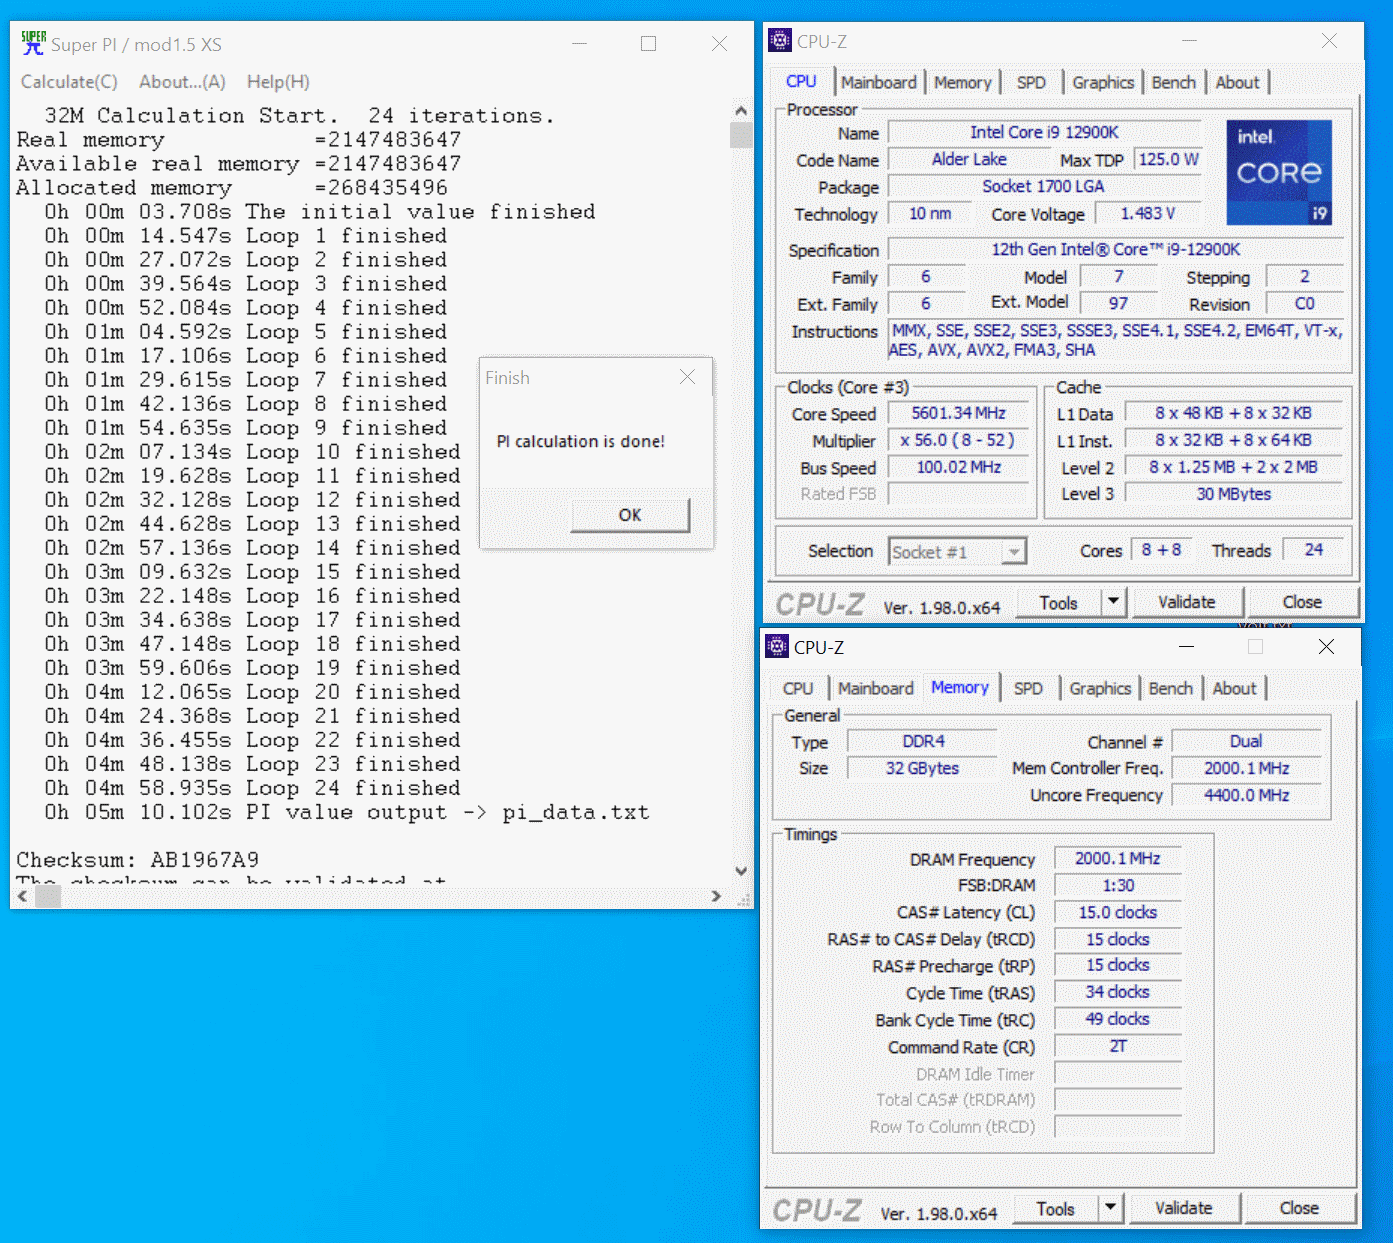This screenshot has height=1243, width=1393.
Task: Open the About...(A) menu in Super PI
Action: 182,82
